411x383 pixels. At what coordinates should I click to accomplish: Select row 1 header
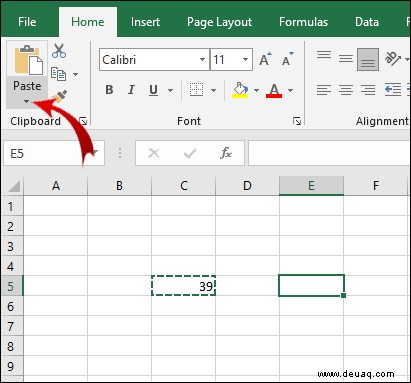(13, 206)
